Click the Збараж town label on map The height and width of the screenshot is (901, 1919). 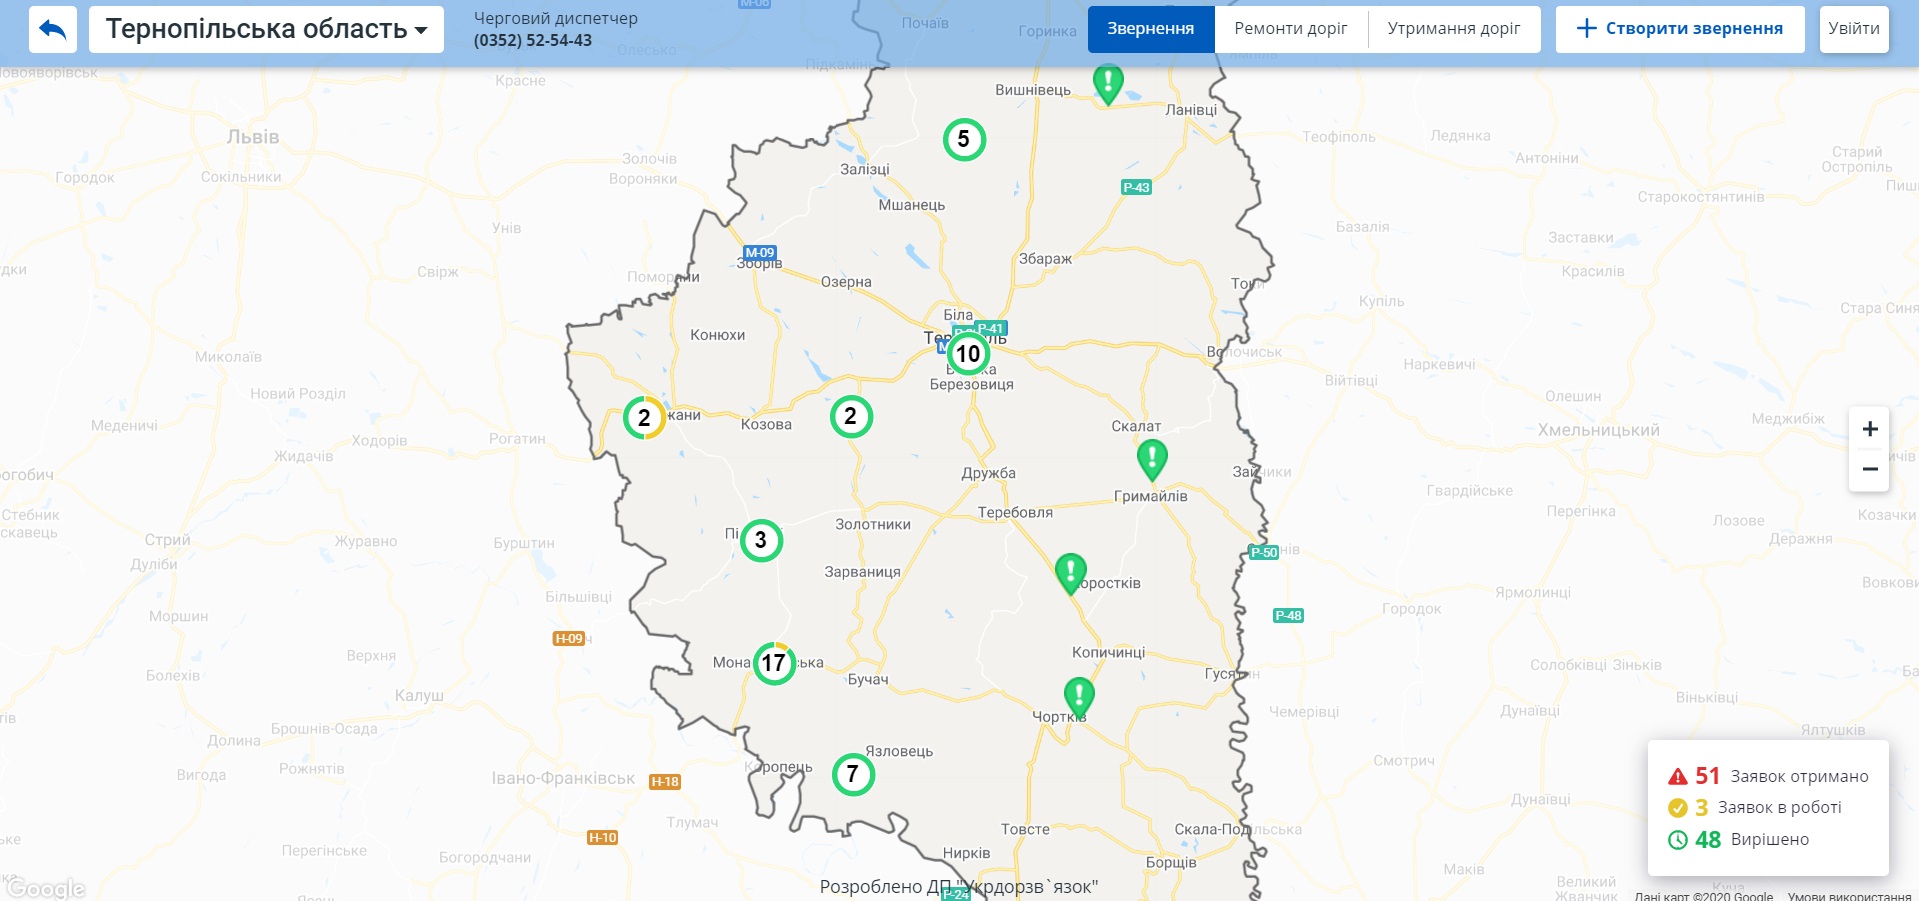point(1045,258)
